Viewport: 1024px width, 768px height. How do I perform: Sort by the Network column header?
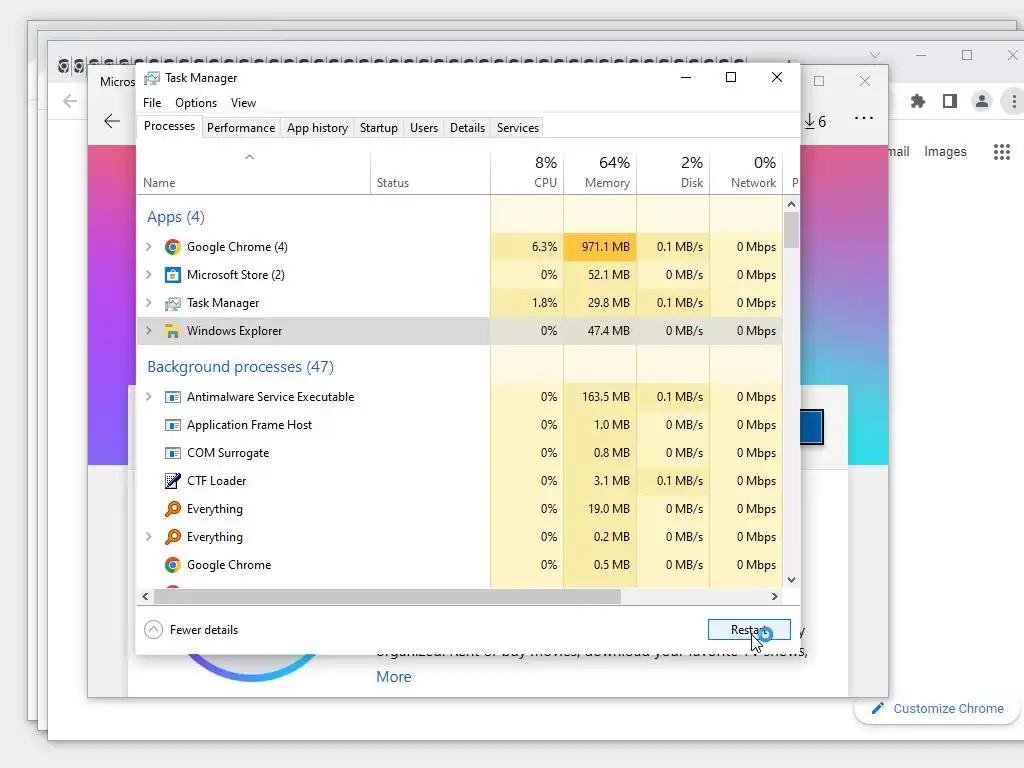746,173
